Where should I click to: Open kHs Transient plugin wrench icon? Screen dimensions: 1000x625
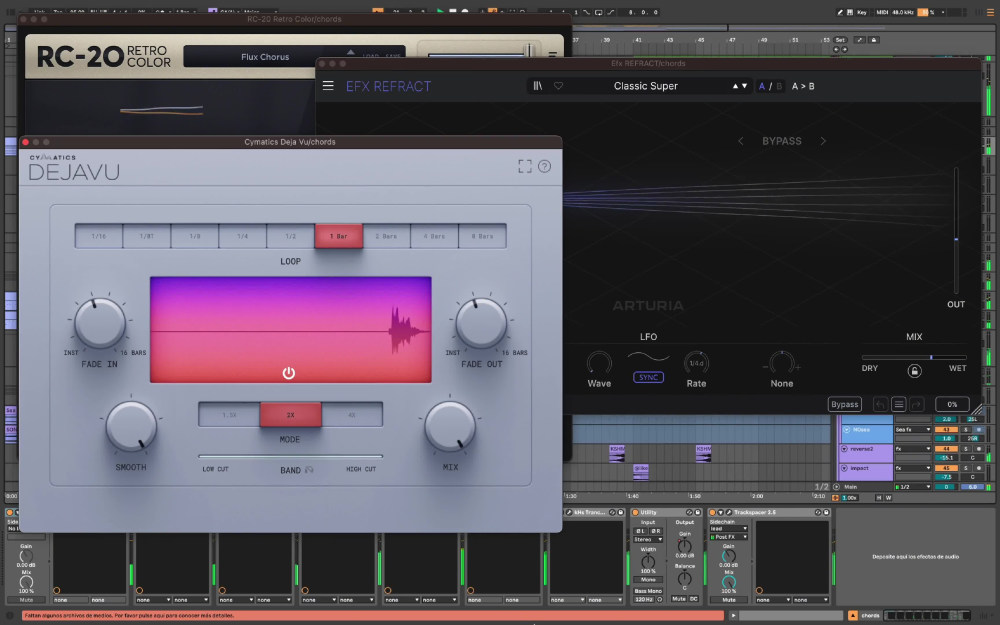point(569,512)
